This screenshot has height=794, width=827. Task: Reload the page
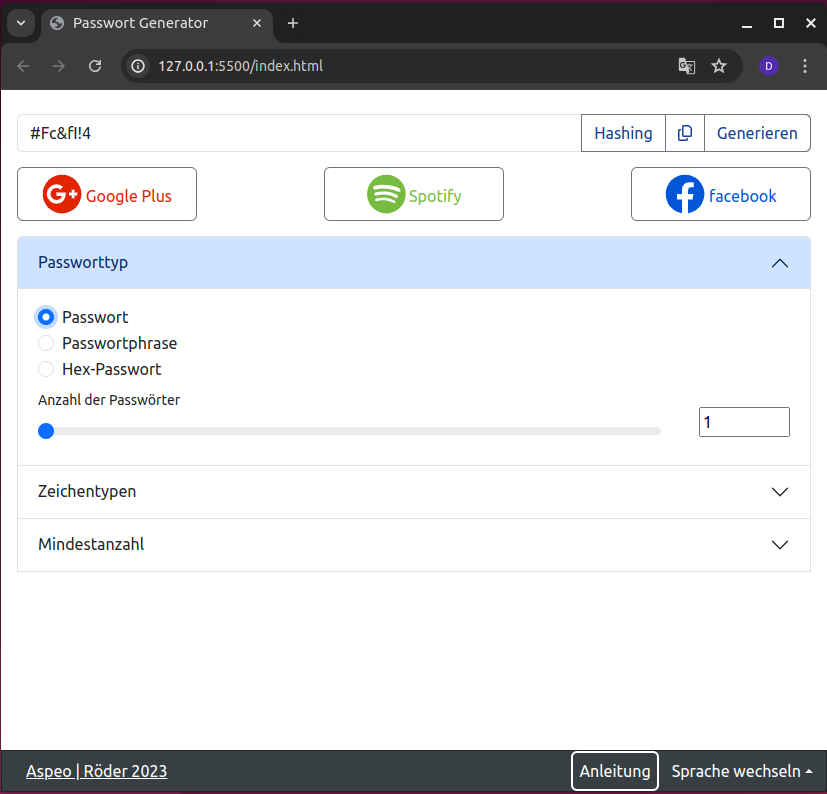pyautogui.click(x=95, y=66)
